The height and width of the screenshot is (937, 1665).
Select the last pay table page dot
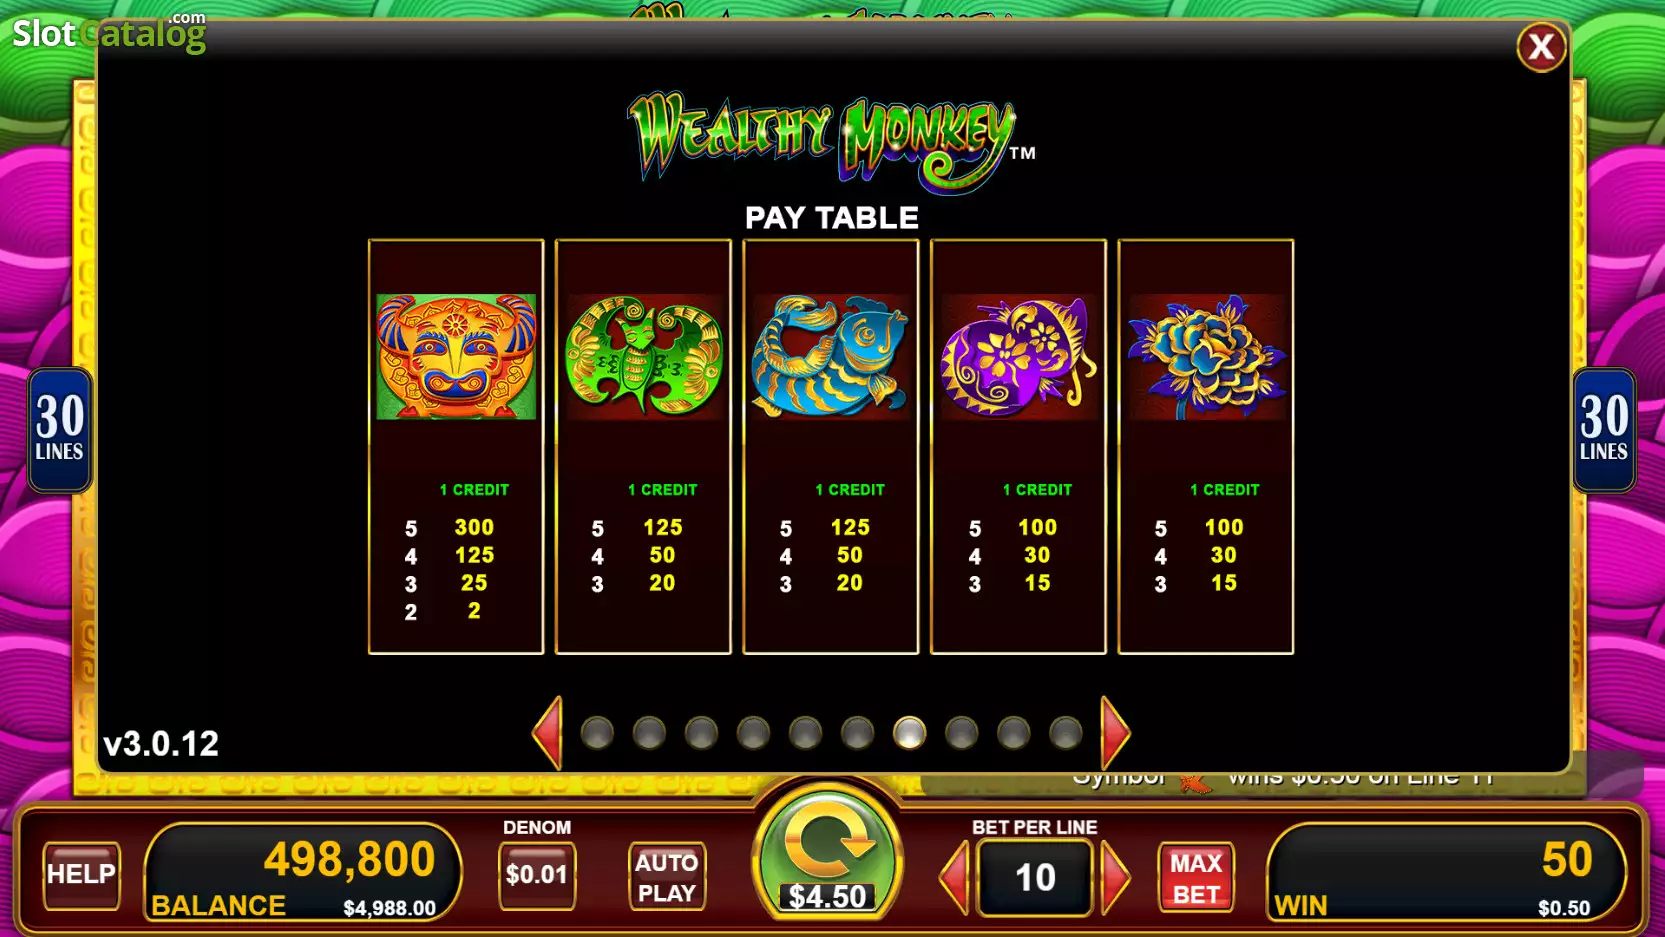1065,733
